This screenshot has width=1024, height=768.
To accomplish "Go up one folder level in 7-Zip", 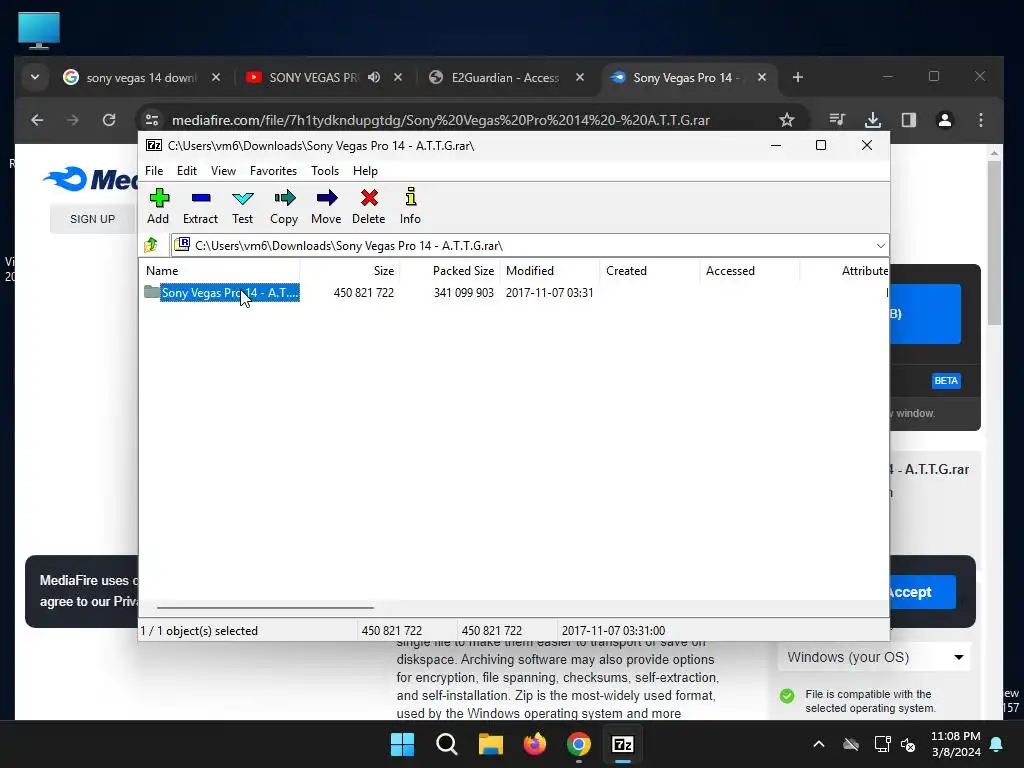I will pos(152,245).
